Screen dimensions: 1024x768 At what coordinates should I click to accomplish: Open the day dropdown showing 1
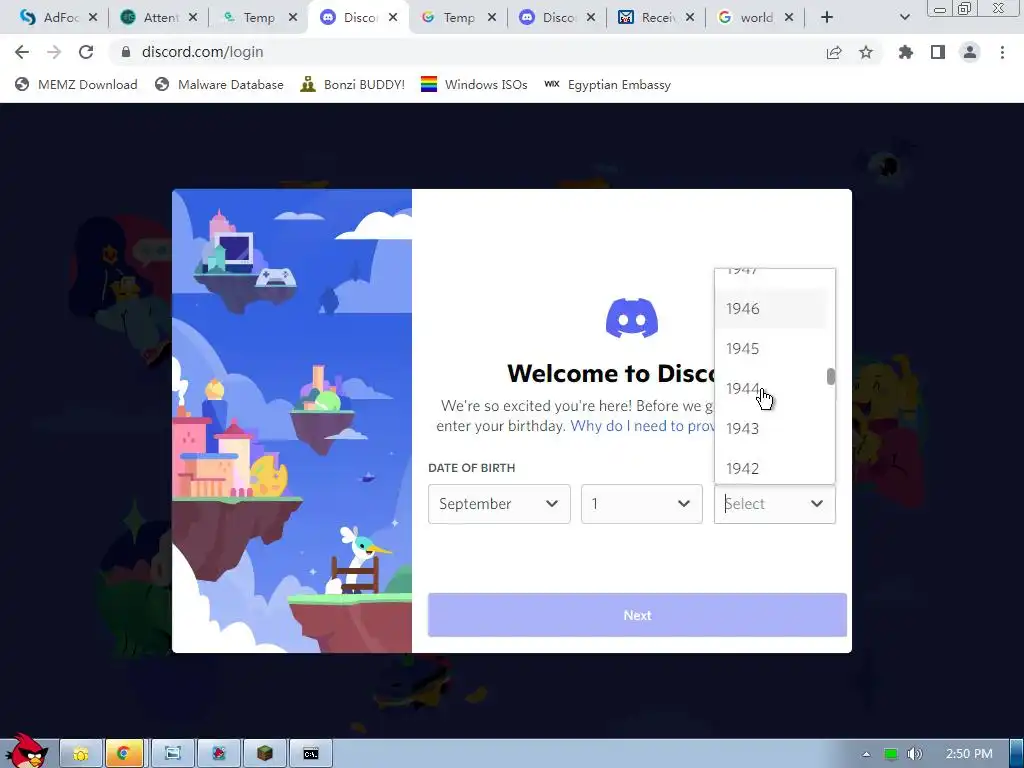pos(641,504)
